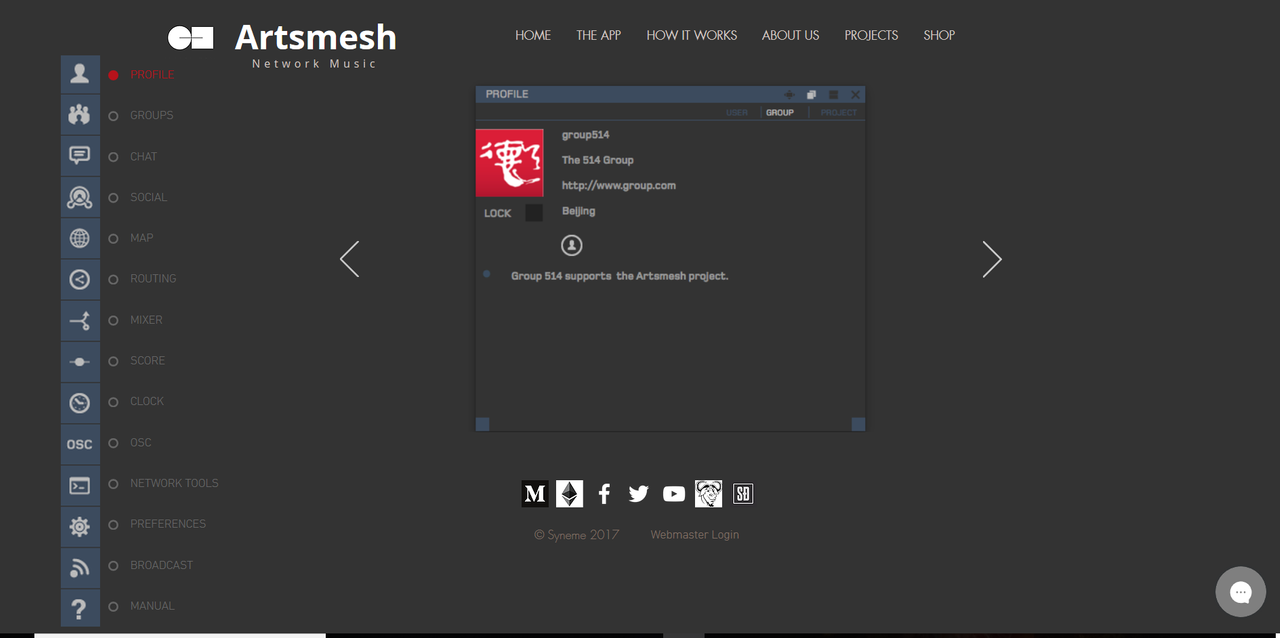This screenshot has height=638, width=1280.
Task: Select the Map radio bullet
Action: [113, 239]
